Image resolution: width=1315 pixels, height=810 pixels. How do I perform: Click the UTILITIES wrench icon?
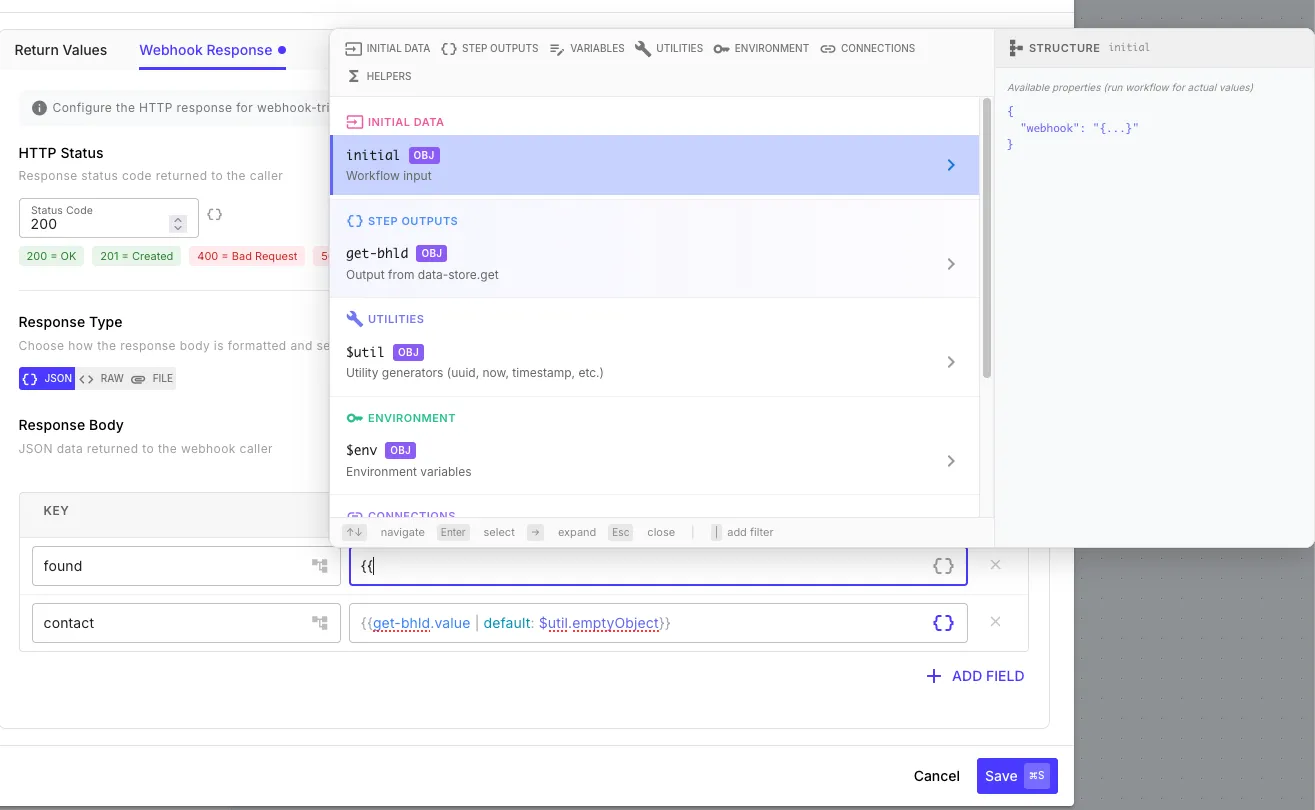point(645,48)
